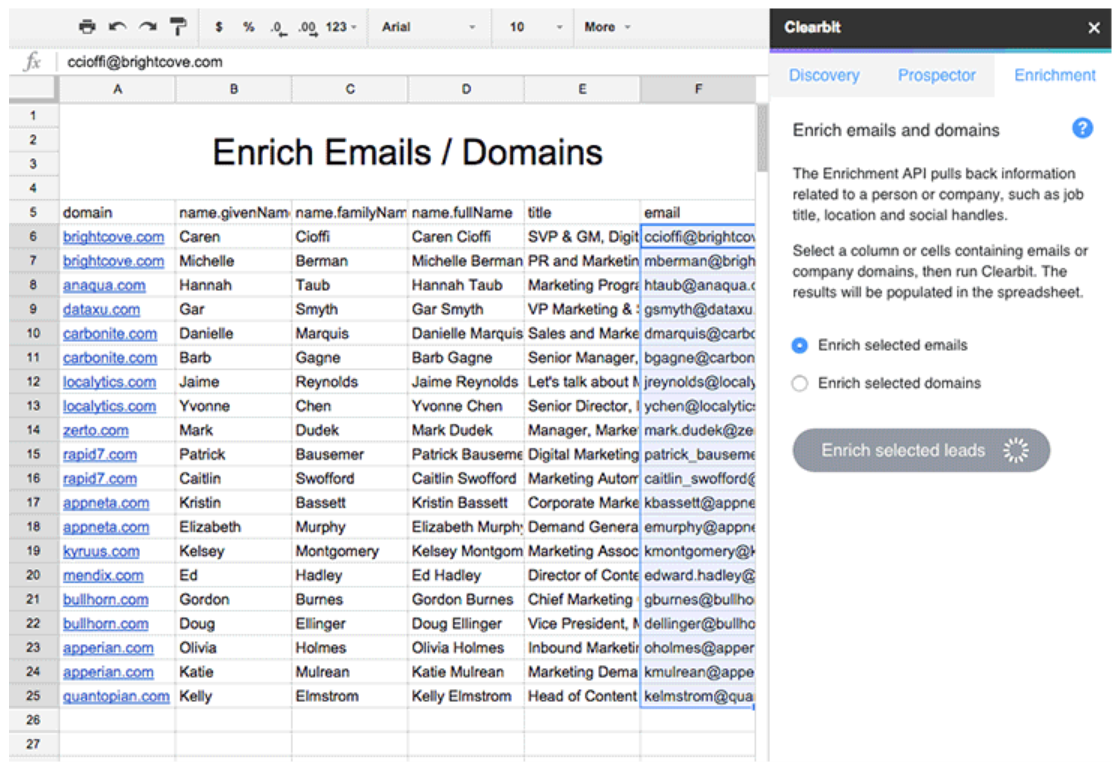1120x768 pixels.
Task: Open localytics.com link in row 12
Action: [x=109, y=382]
